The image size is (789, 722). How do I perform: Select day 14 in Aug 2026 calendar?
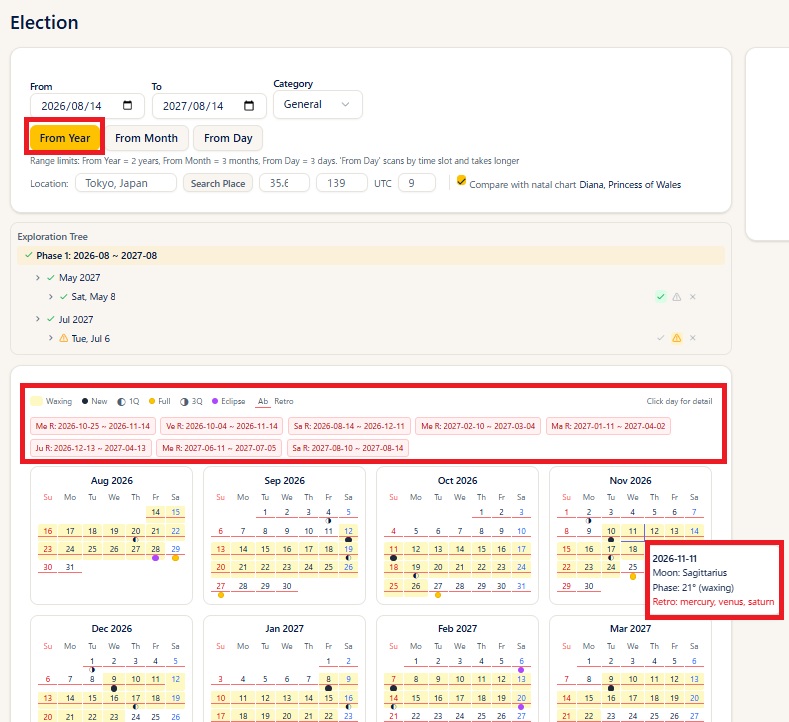(155, 512)
